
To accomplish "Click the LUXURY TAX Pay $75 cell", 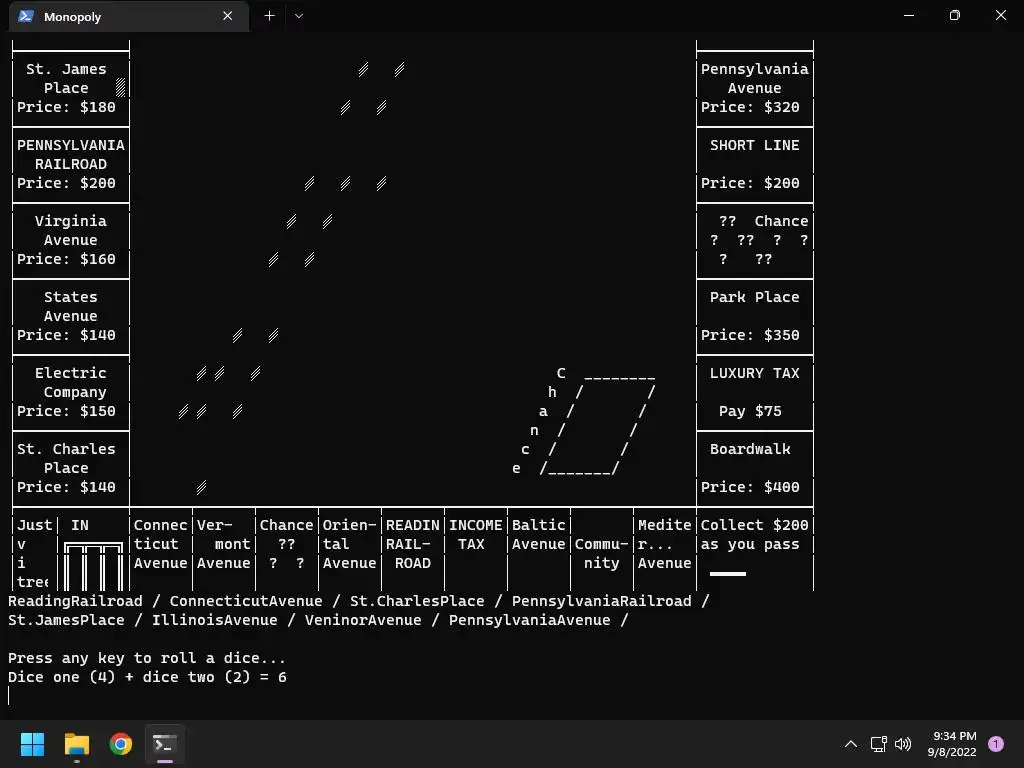I will 755,392.
